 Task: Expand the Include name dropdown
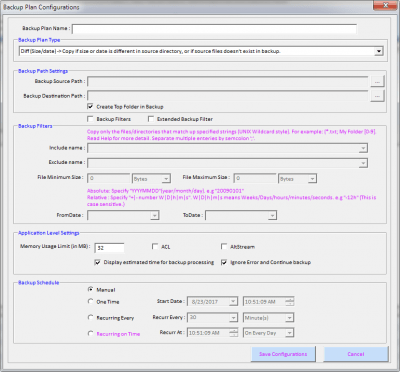[x=363, y=148]
